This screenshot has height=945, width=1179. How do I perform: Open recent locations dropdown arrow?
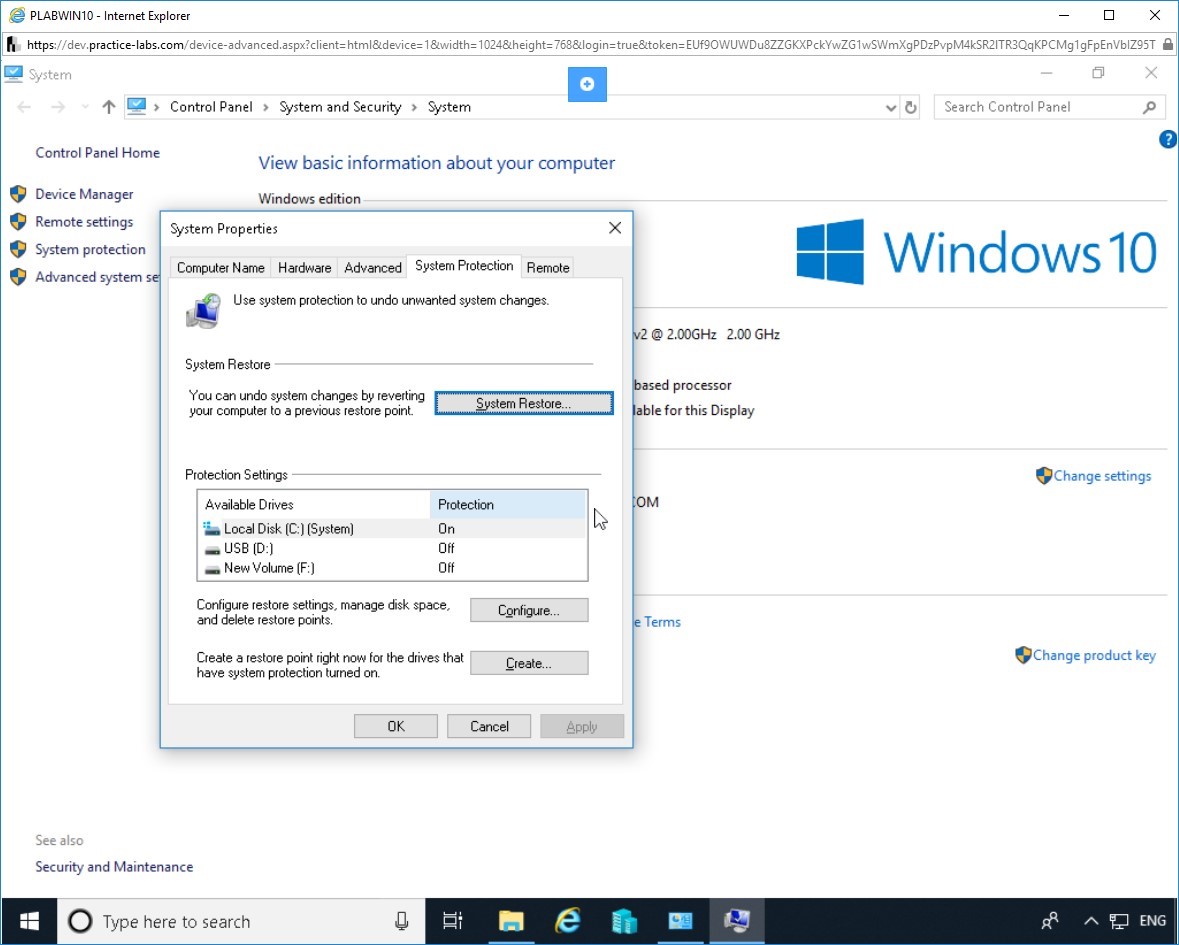coord(85,108)
